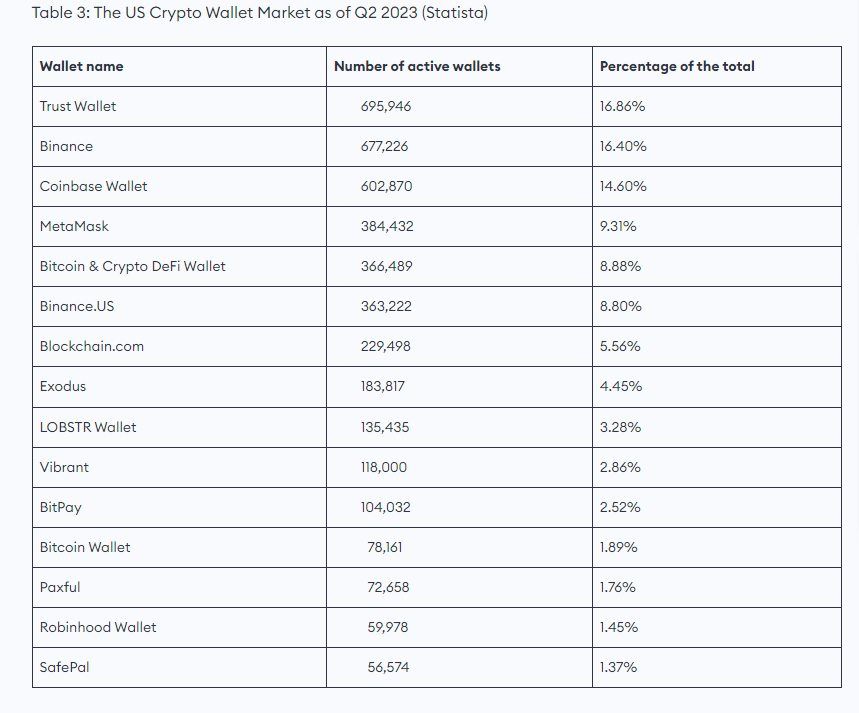This screenshot has width=859, height=713.
Task: Click the LOBSTR Wallet row label
Action: 88,427
